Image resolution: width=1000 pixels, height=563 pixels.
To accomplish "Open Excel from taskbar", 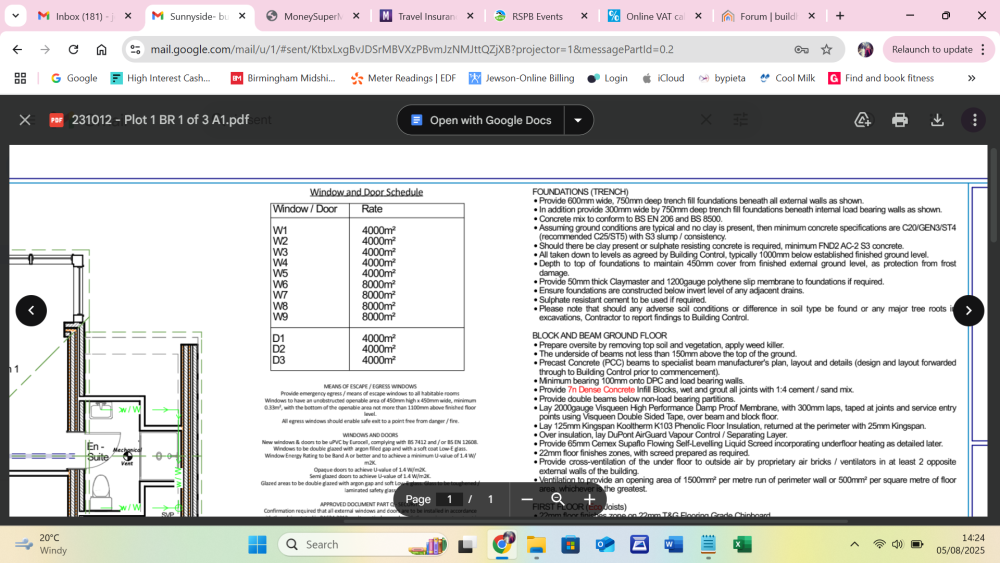I will (742, 545).
